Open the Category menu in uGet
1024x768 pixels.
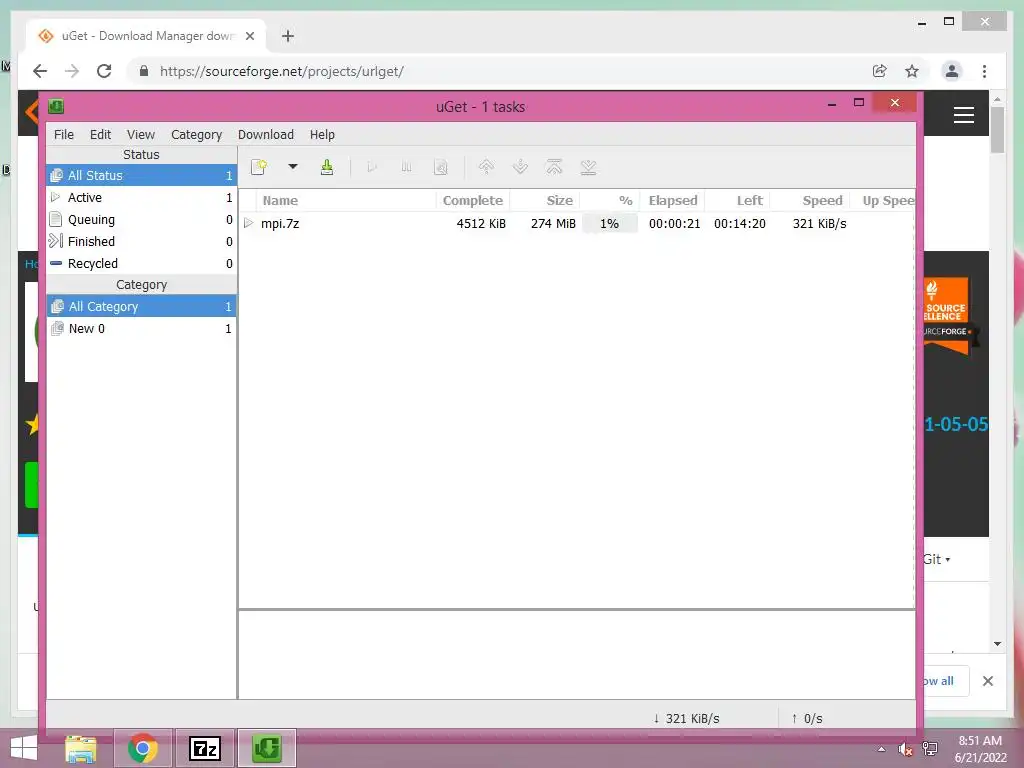pos(196,135)
